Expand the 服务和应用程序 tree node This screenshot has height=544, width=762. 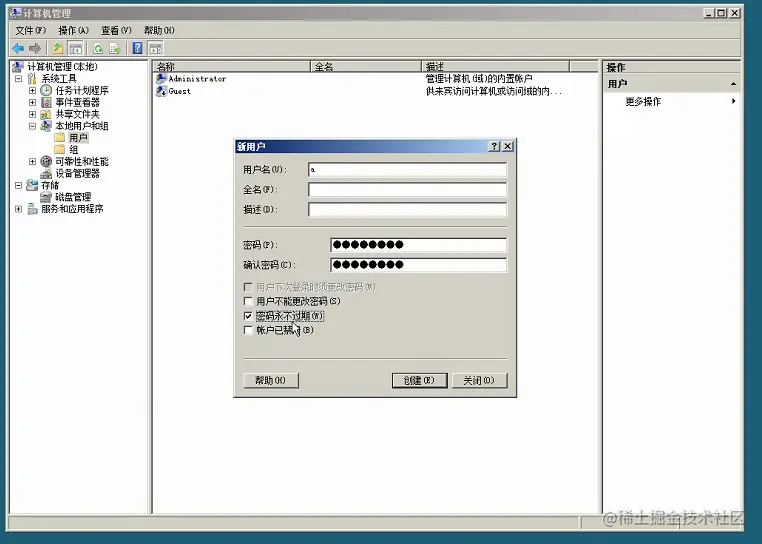tap(18, 209)
